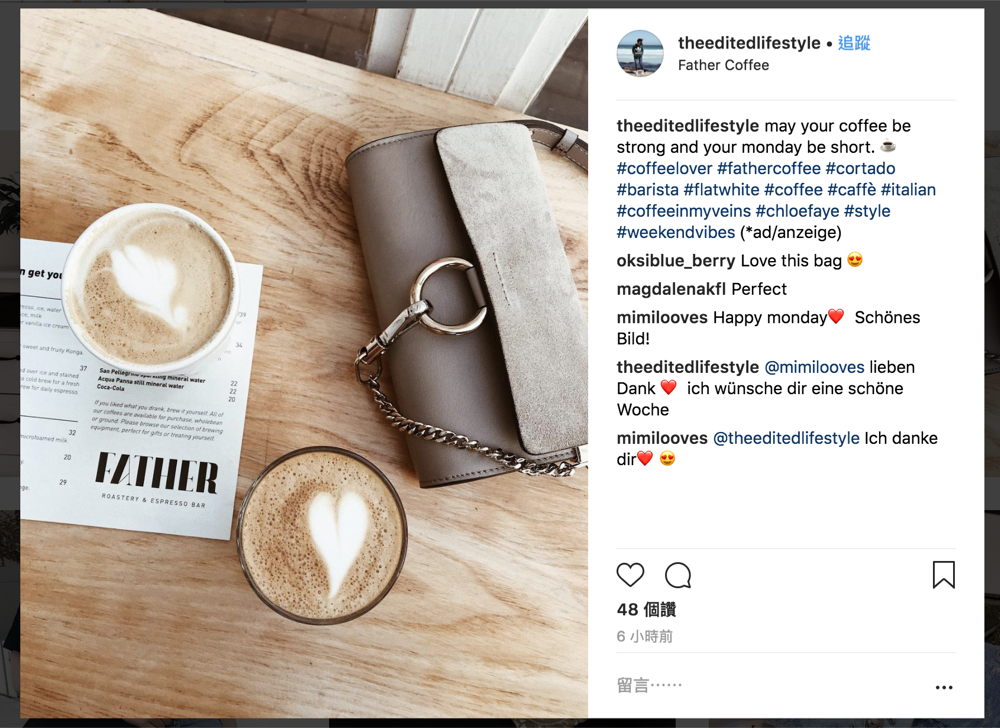Click the coffee and bag post photo
The height and width of the screenshot is (728, 1000).
click(304, 363)
